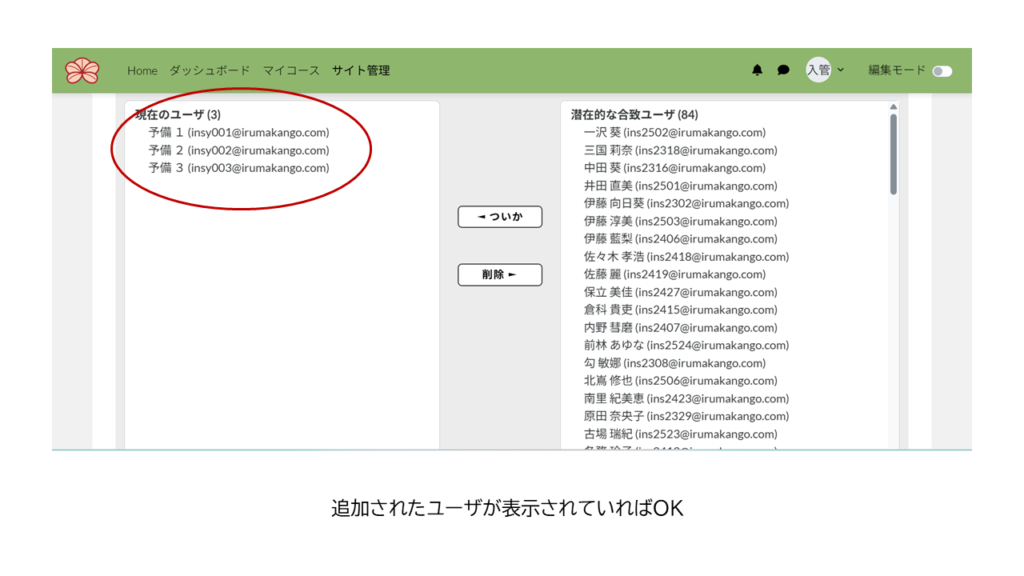1024x576 pixels.
Task: Select current user 予備 1
Action: pos(238,132)
